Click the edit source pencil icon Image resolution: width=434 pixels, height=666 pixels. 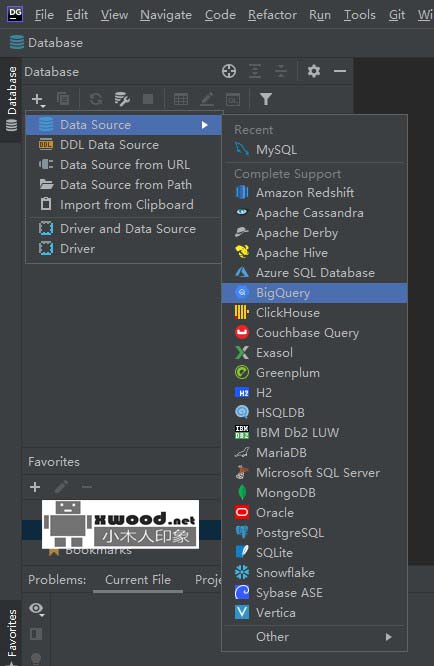(x=207, y=99)
